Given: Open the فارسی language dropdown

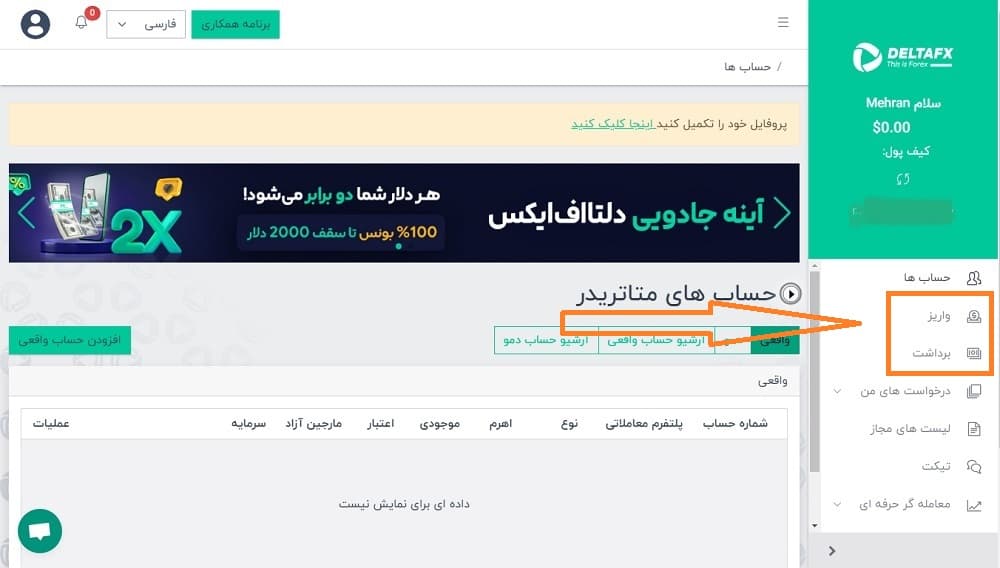Looking at the screenshot, I should (x=146, y=24).
